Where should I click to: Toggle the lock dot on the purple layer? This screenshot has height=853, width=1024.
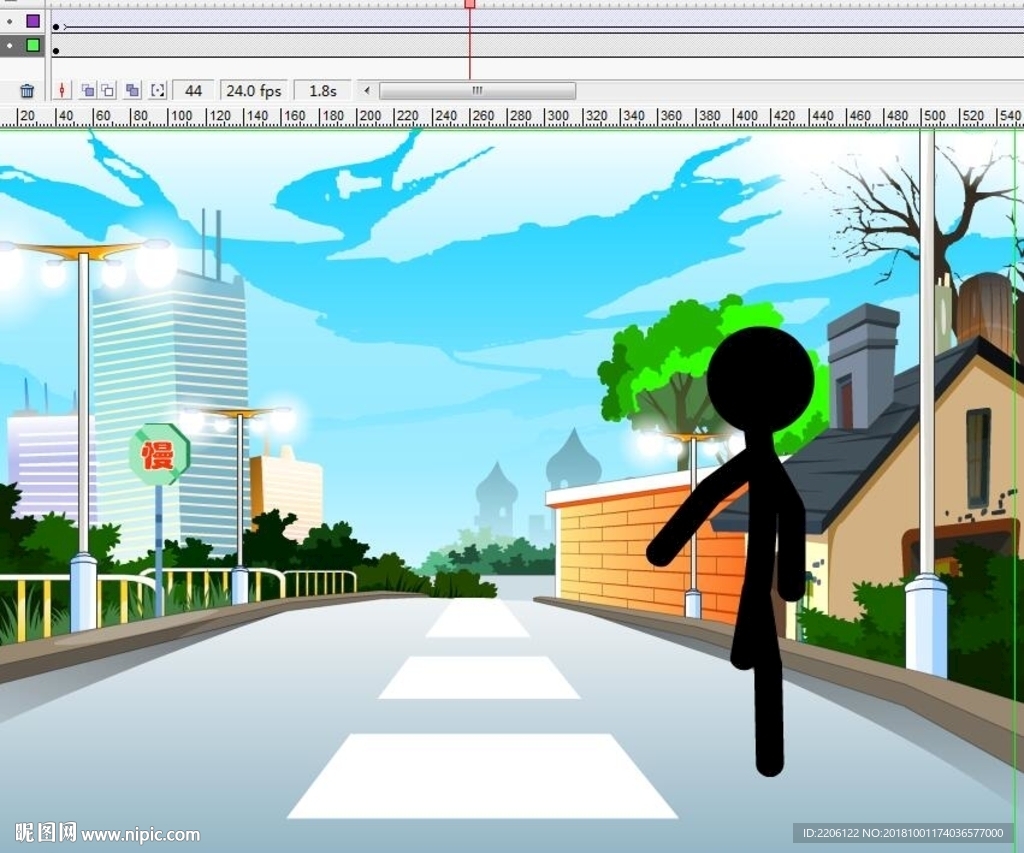tap(10, 20)
